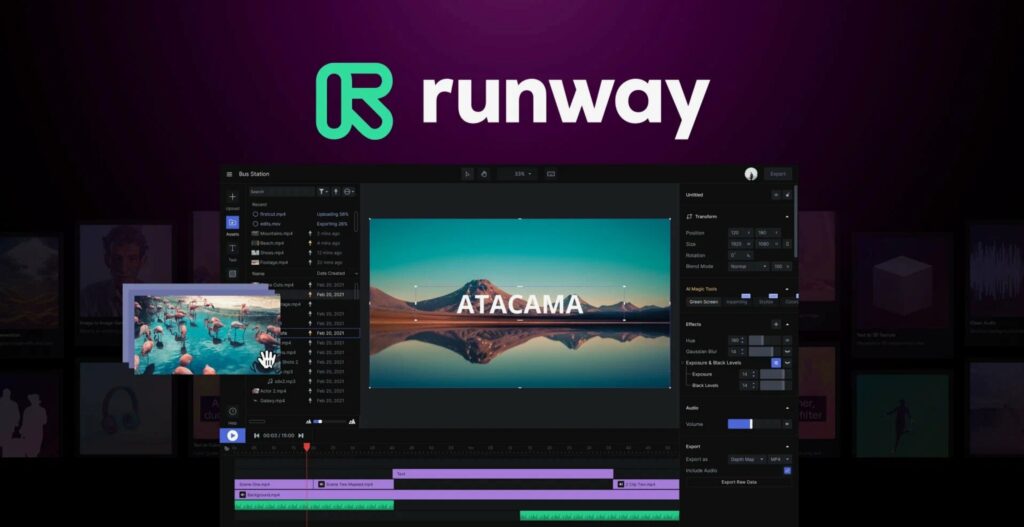Collapse the Effects section
Image resolution: width=1024 pixels, height=527 pixels.
point(787,325)
